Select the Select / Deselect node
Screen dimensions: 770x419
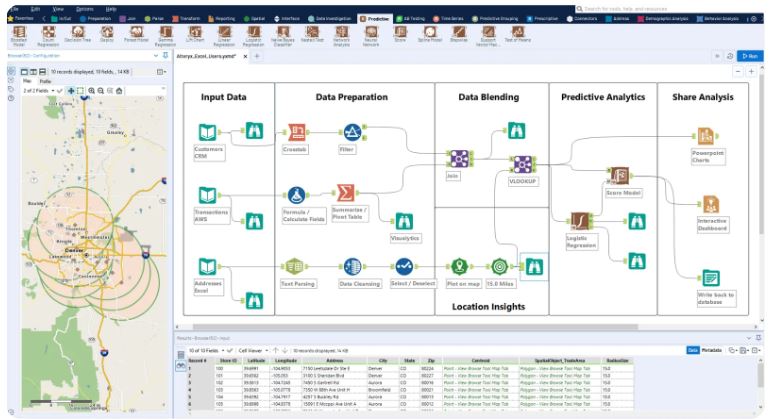[x=404, y=267]
